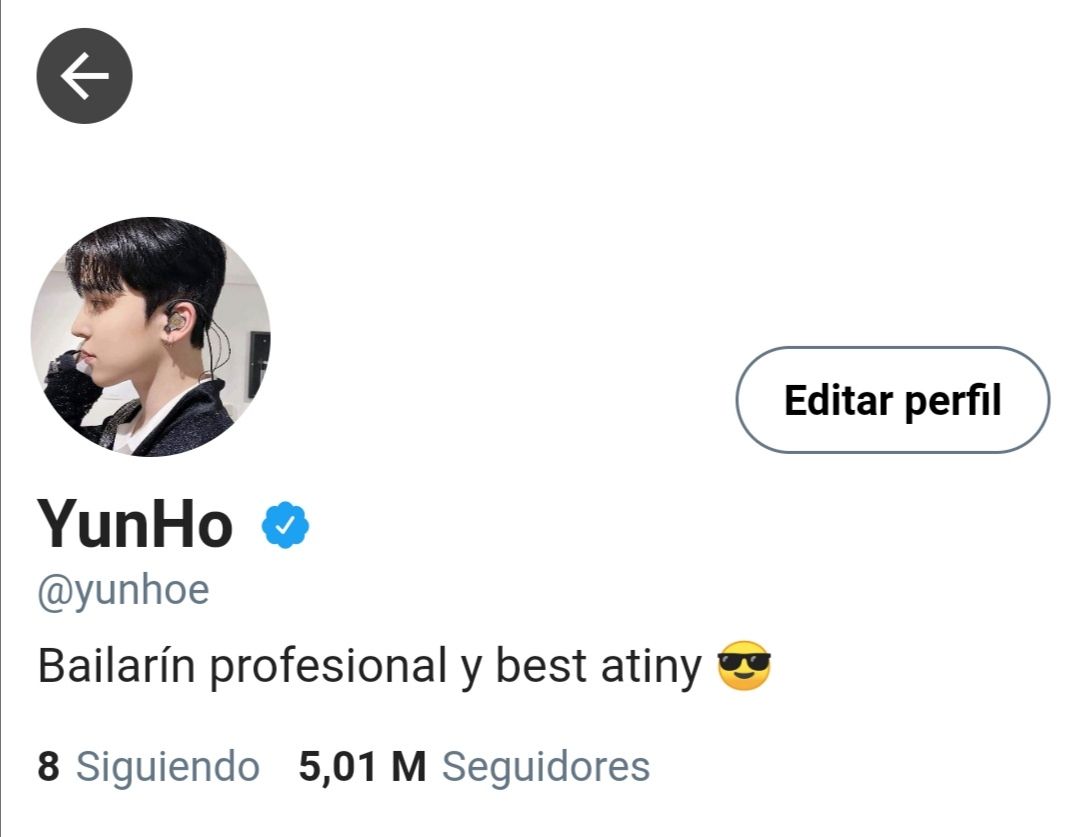Screen dimensions: 1079x837
Task: Click the word profesional in the bio
Action: tap(328, 667)
